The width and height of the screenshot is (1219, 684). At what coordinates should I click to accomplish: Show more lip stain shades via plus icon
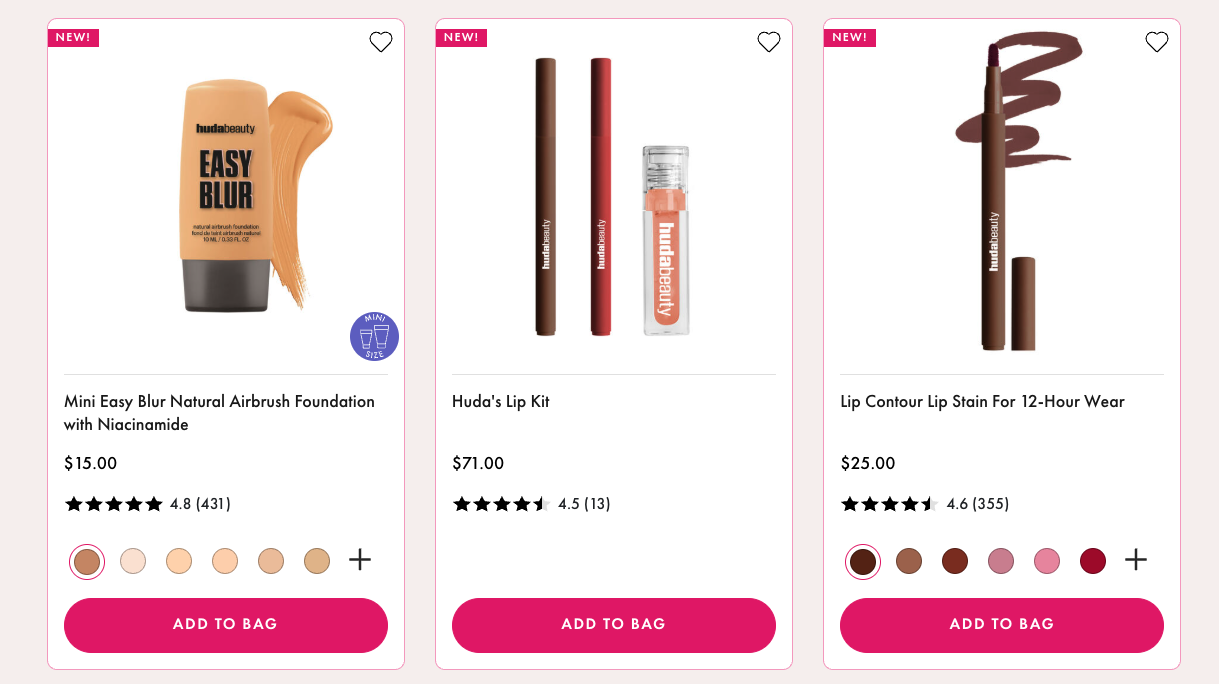coord(1136,560)
